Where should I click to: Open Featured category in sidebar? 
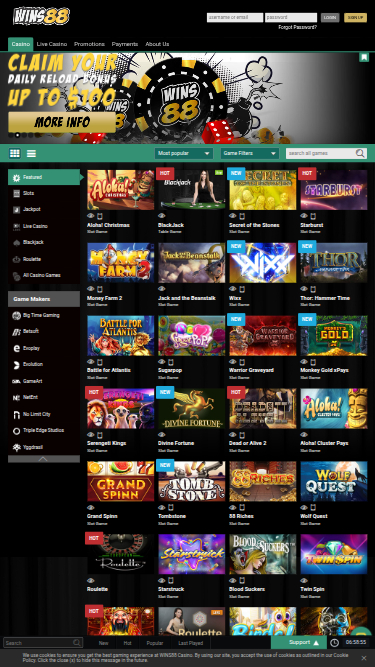(44, 177)
